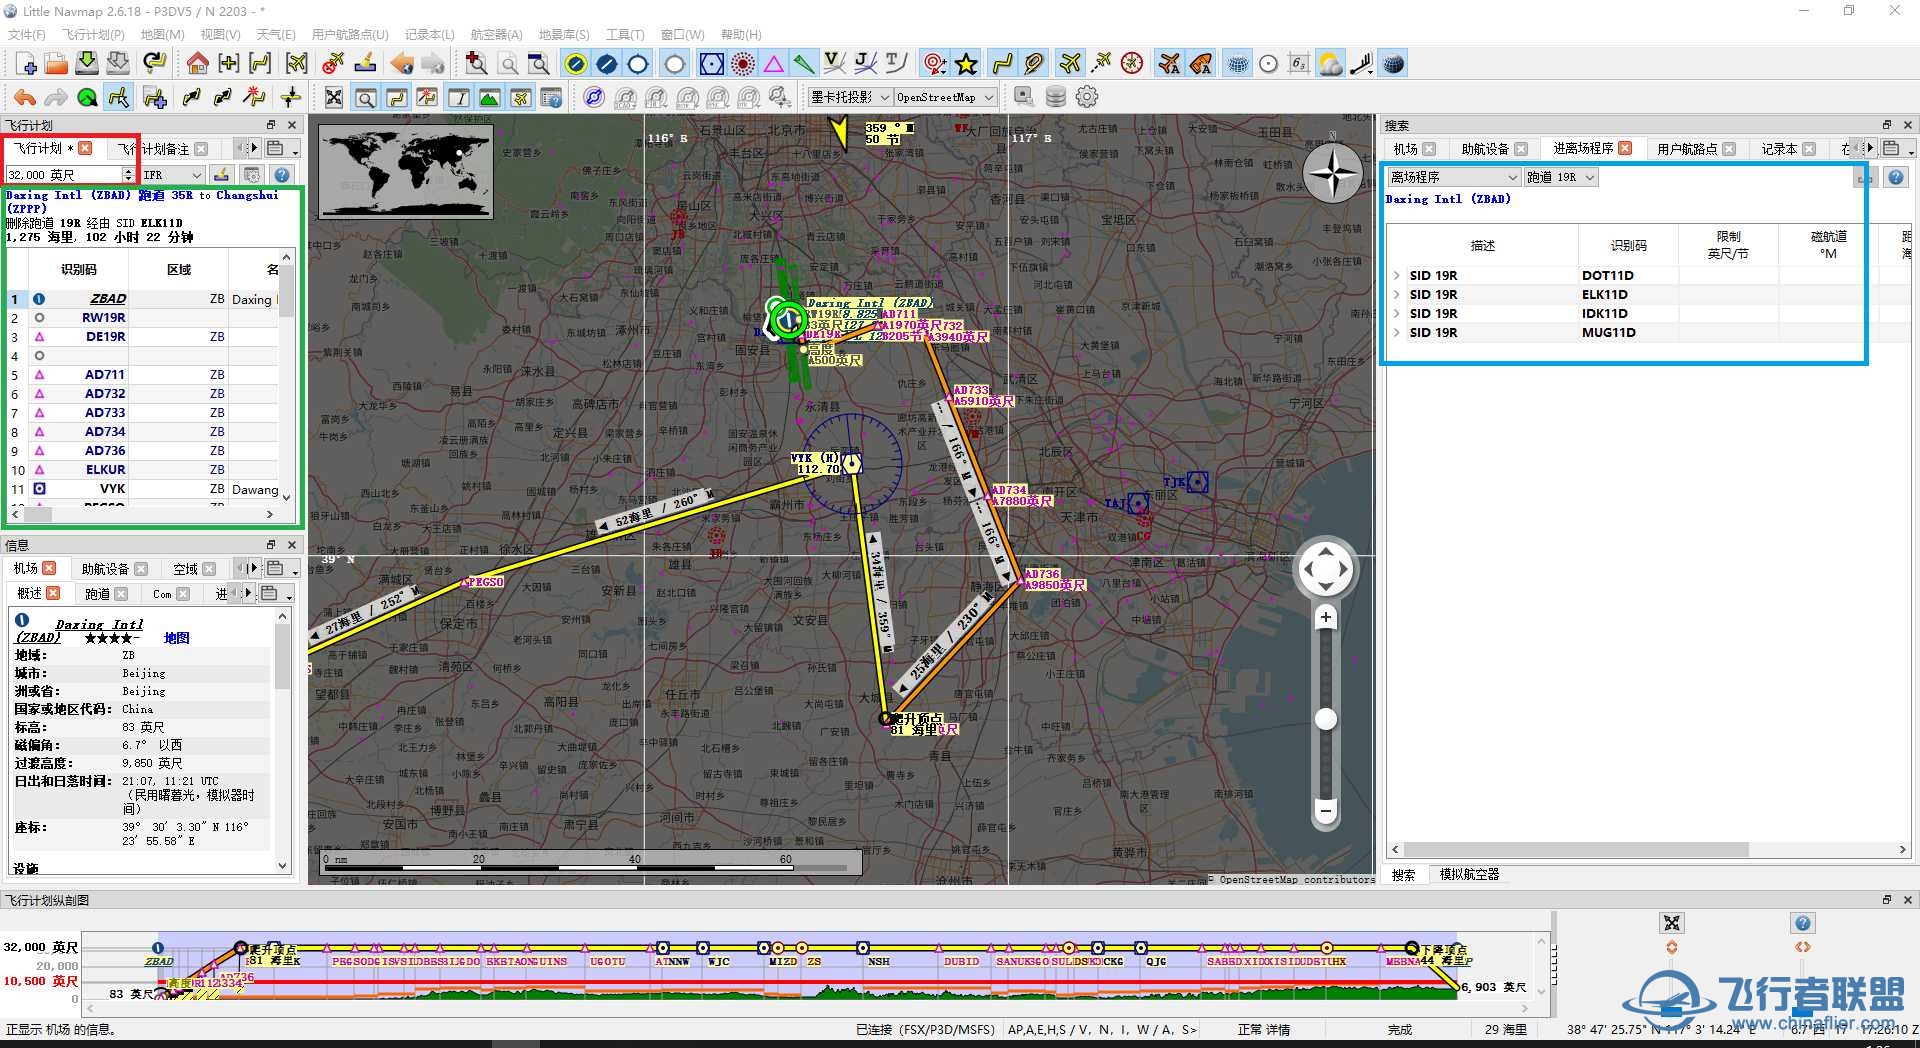Fit the elevation profile to window
This screenshot has height=1048, width=1920.
click(1672, 923)
